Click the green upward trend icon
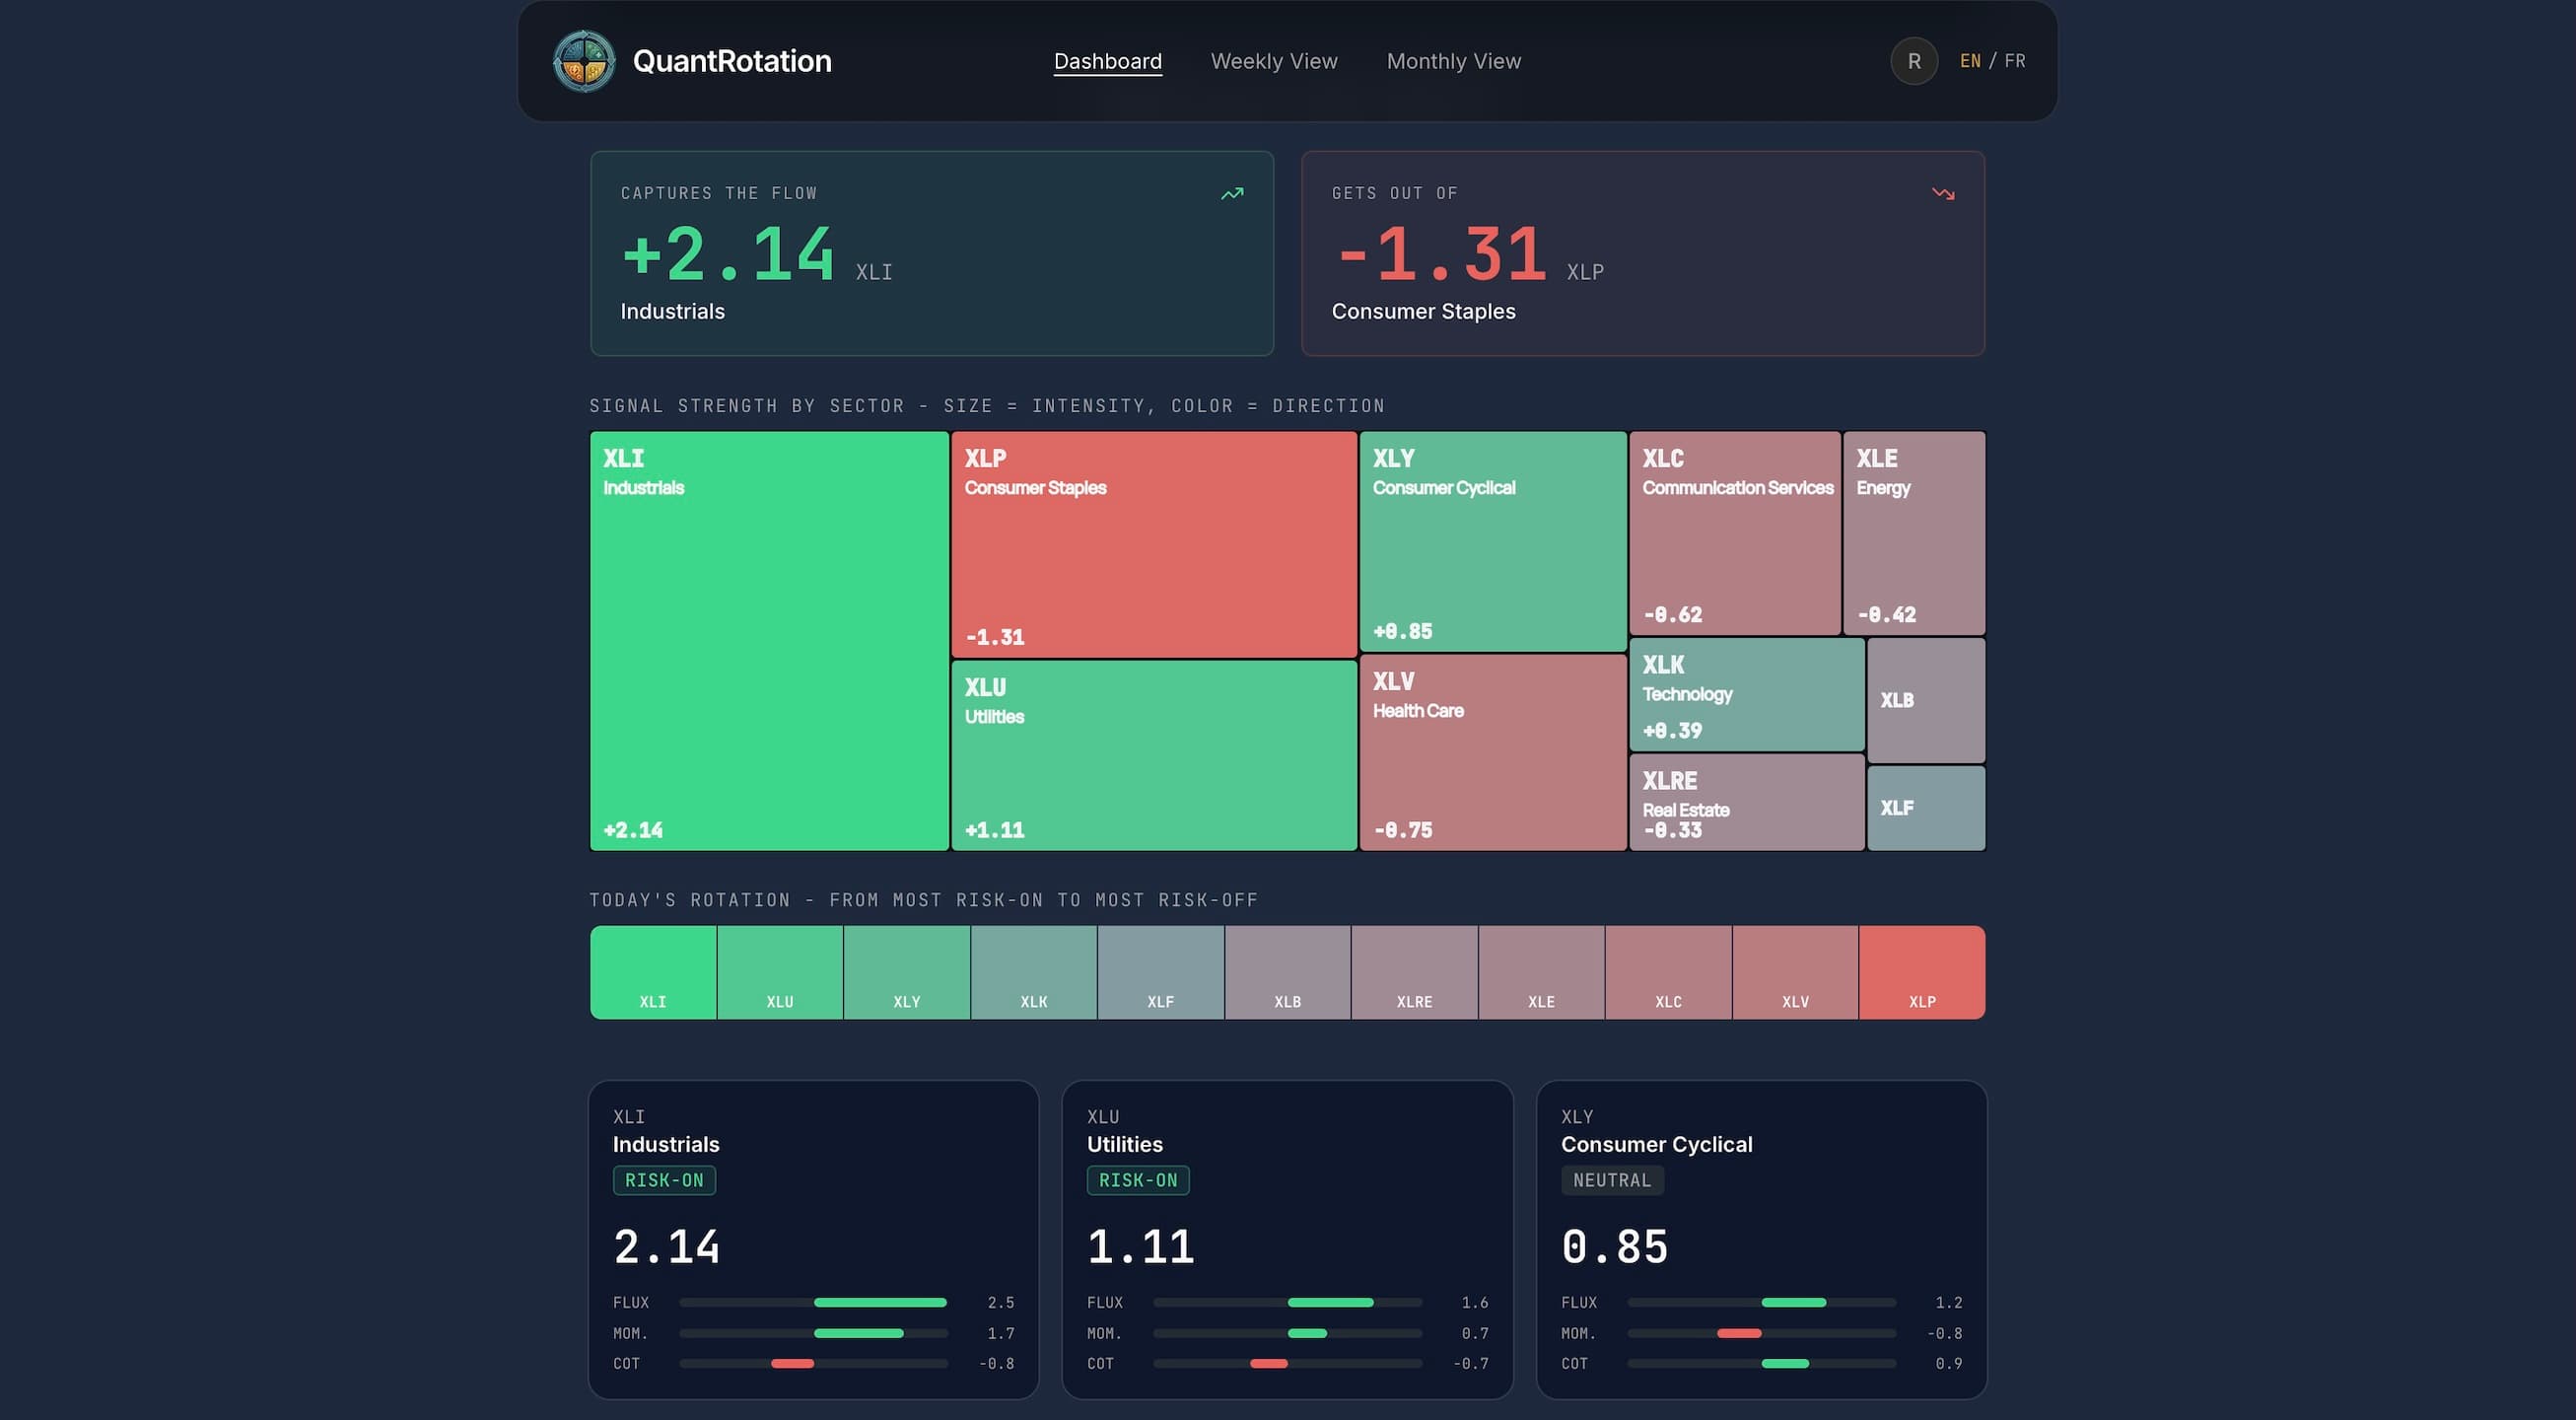The height and width of the screenshot is (1420, 2576). click(1232, 193)
